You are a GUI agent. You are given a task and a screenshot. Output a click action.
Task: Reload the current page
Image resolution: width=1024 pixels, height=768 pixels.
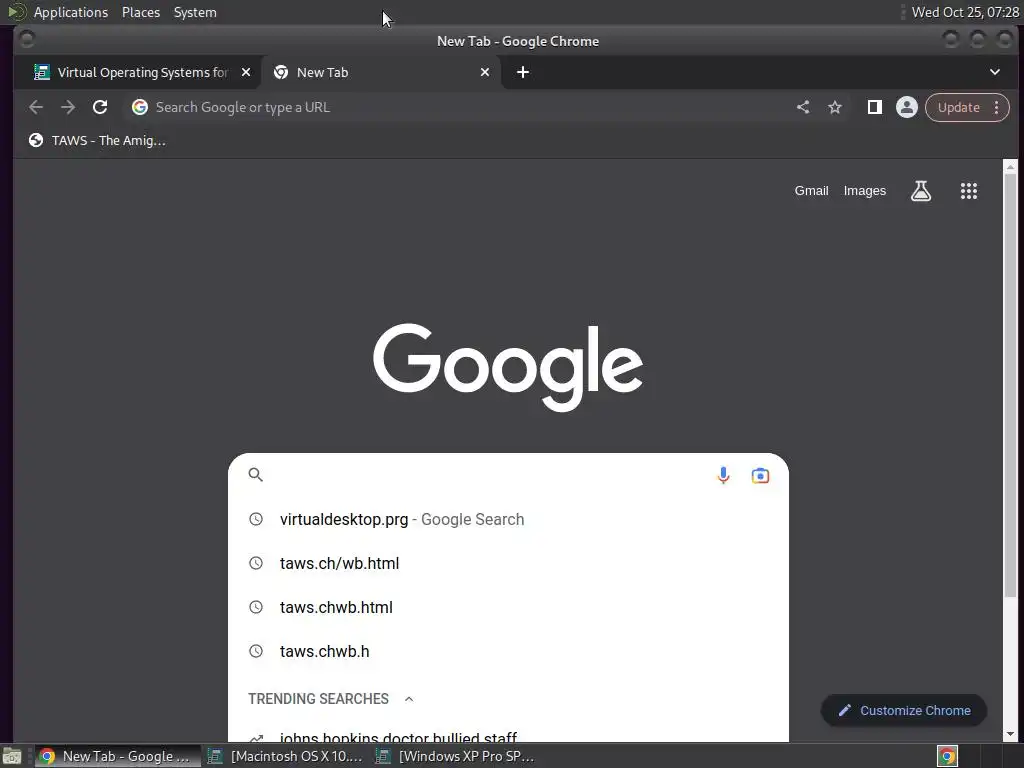(x=100, y=107)
